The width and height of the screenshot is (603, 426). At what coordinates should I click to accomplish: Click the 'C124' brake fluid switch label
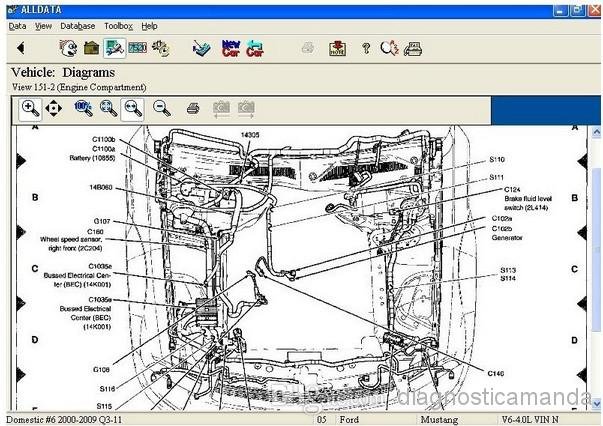(x=512, y=190)
